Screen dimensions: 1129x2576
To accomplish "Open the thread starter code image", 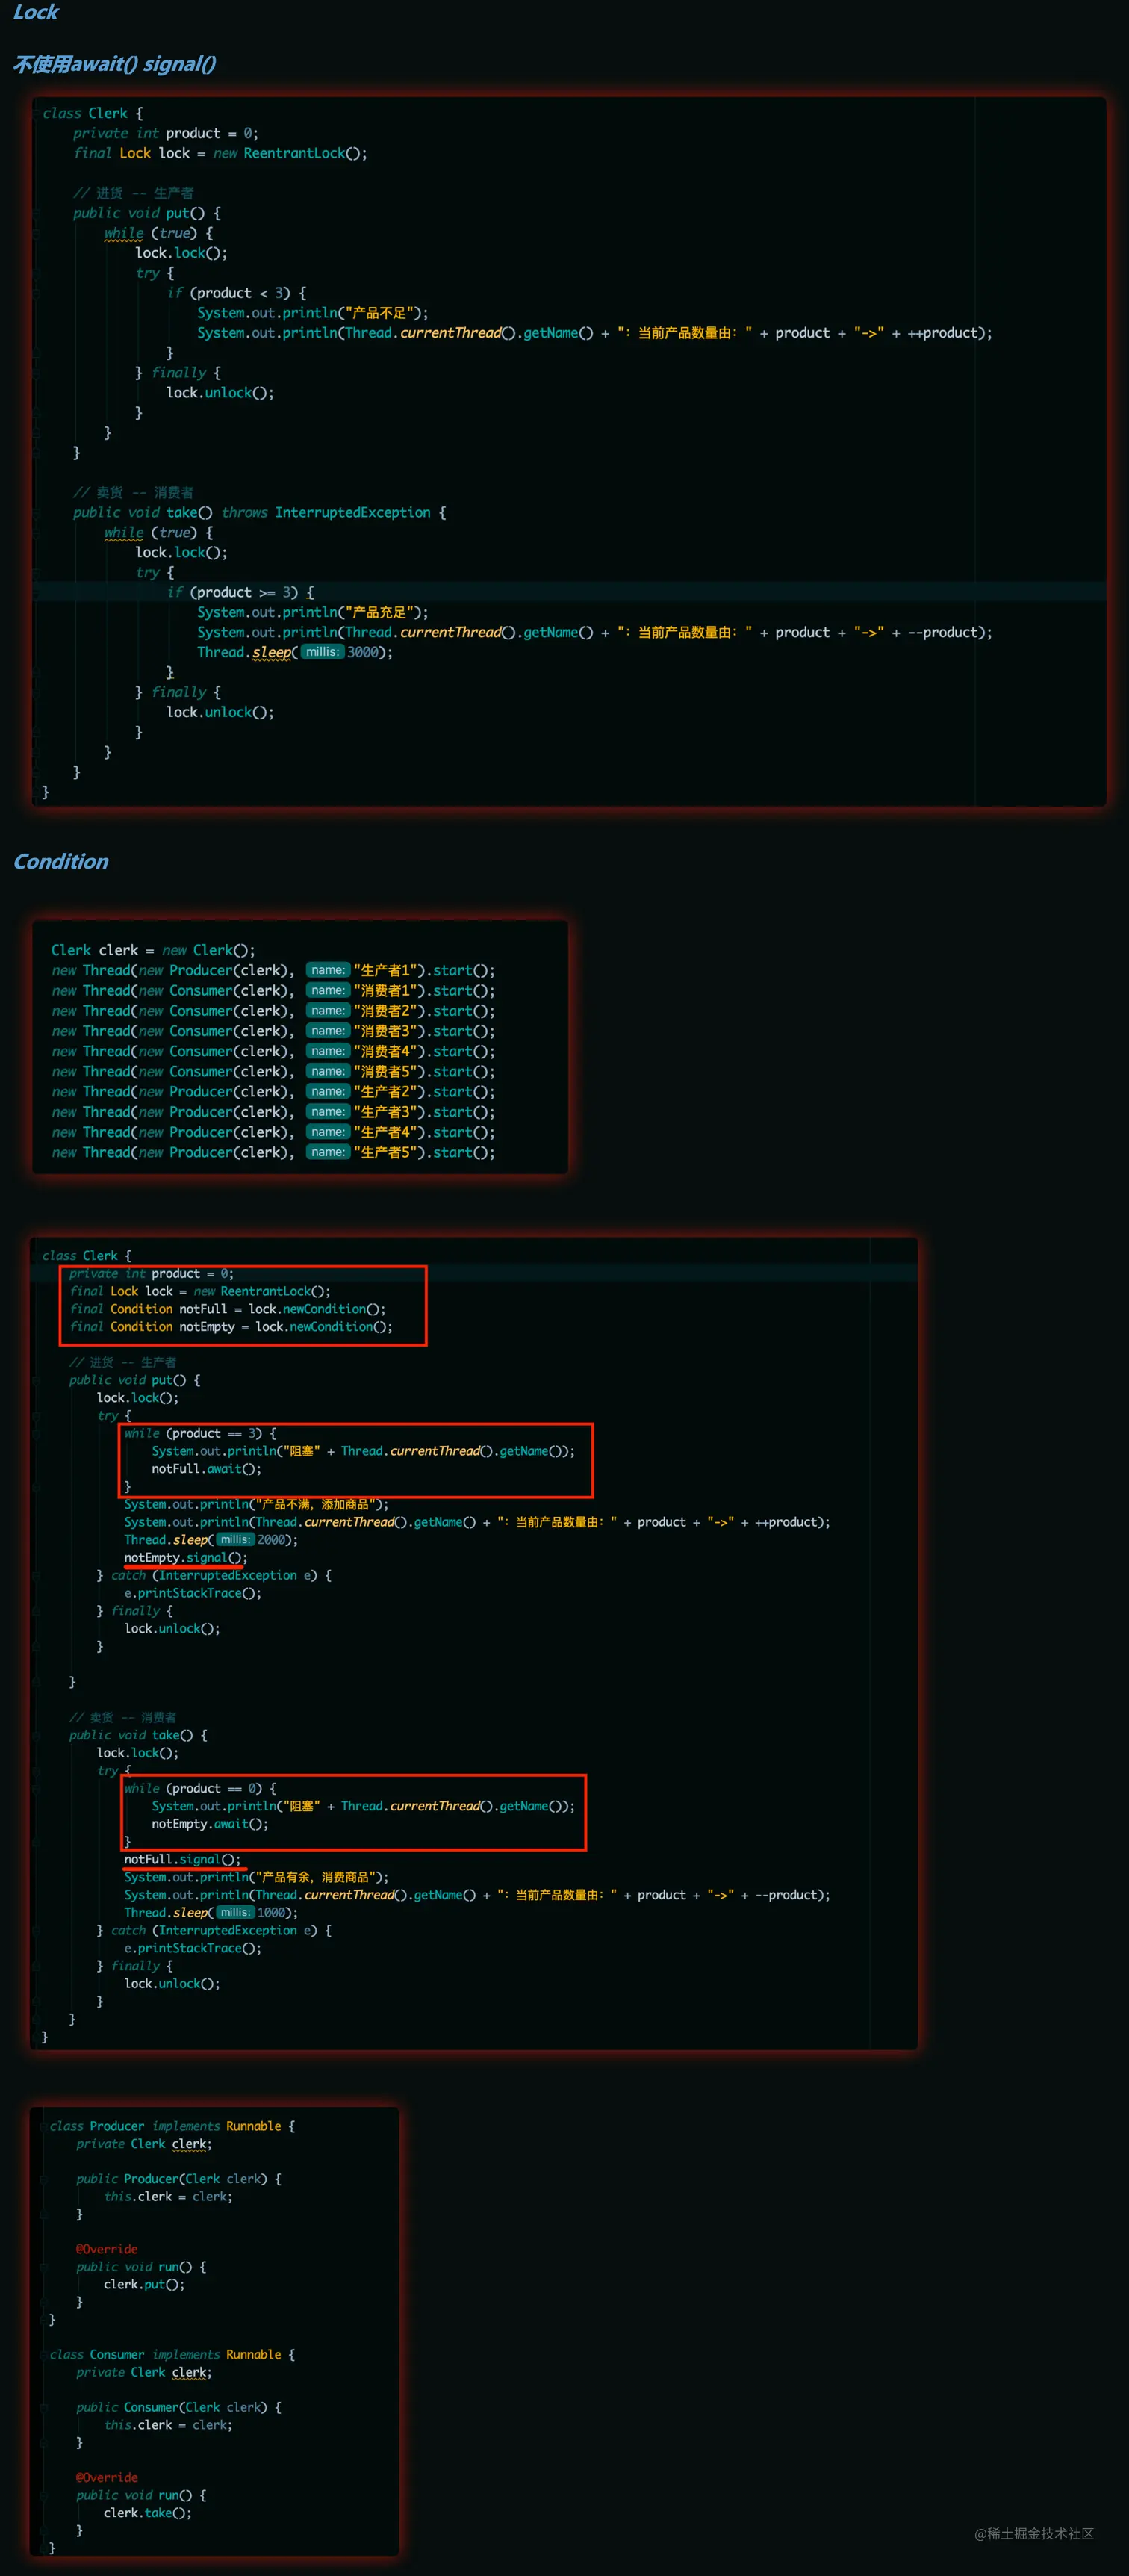I will pos(300,1047).
